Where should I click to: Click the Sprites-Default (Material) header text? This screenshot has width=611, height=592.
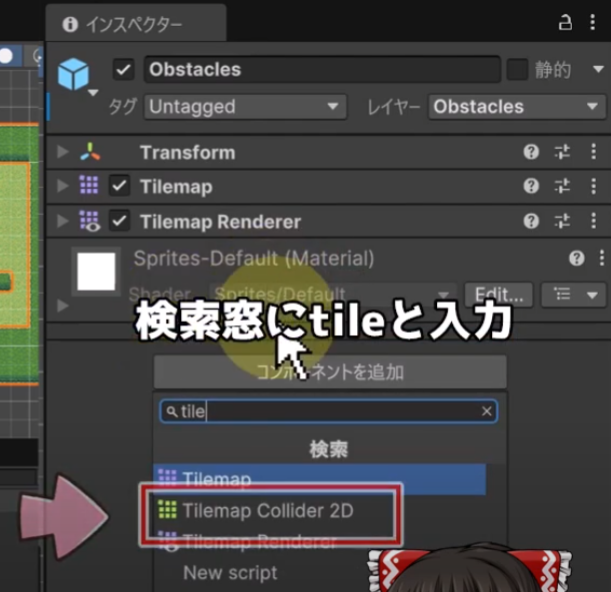(x=254, y=259)
